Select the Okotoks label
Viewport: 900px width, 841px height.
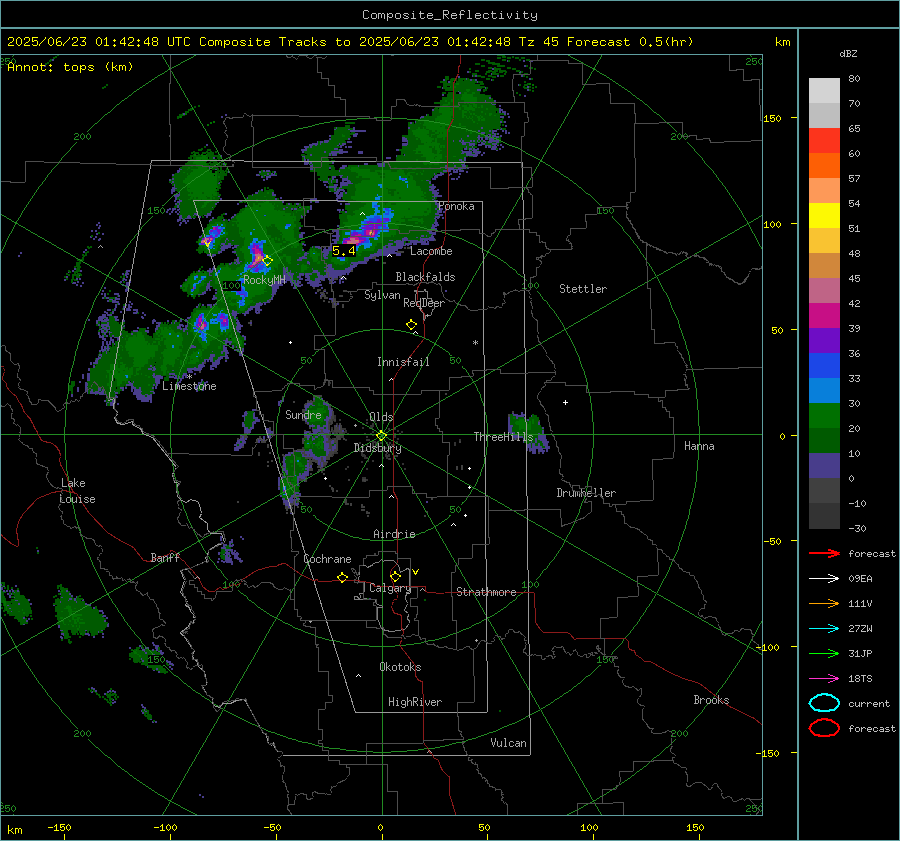coord(400,667)
